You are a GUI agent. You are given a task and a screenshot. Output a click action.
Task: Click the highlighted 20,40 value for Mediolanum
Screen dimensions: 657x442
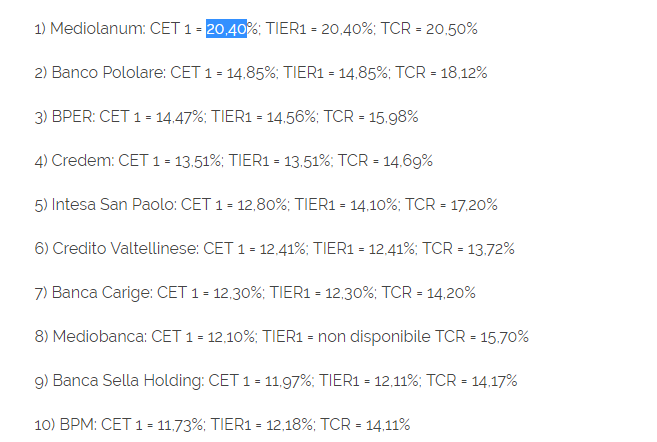(x=226, y=29)
